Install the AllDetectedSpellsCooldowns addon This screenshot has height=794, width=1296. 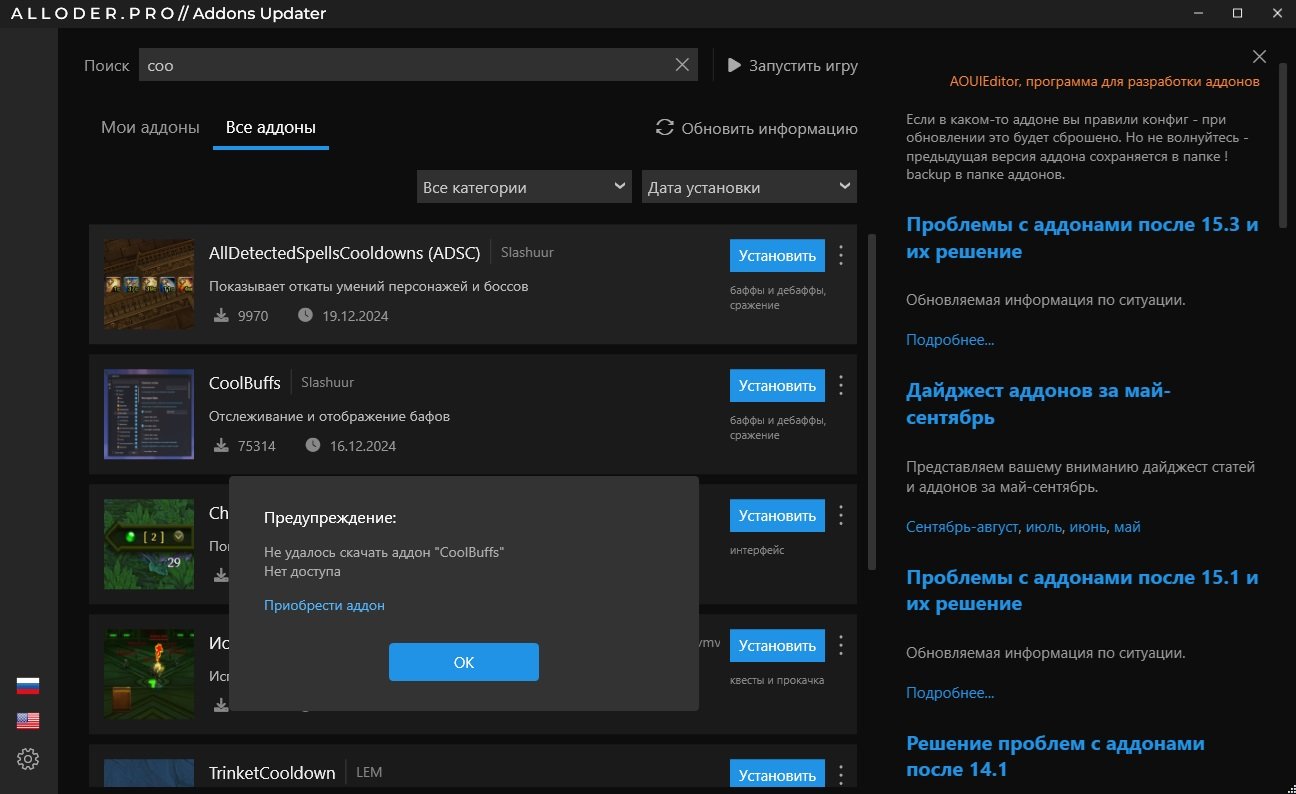click(x=777, y=255)
